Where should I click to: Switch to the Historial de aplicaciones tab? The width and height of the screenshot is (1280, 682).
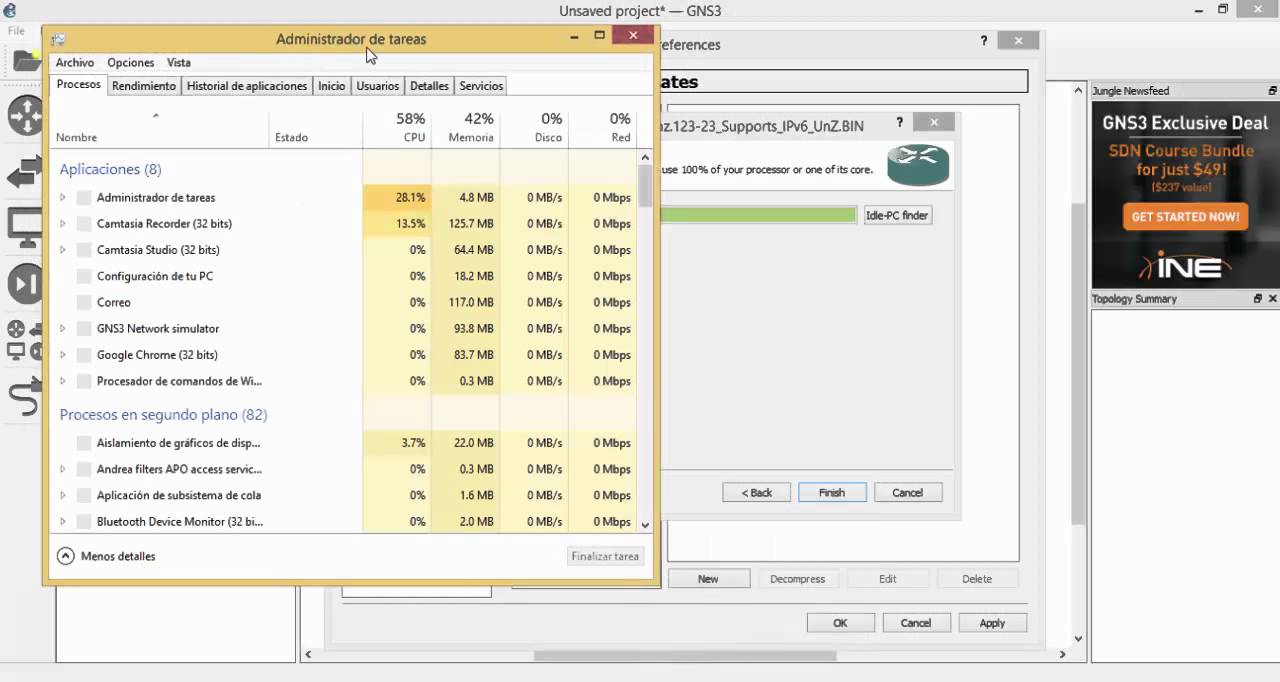click(247, 86)
